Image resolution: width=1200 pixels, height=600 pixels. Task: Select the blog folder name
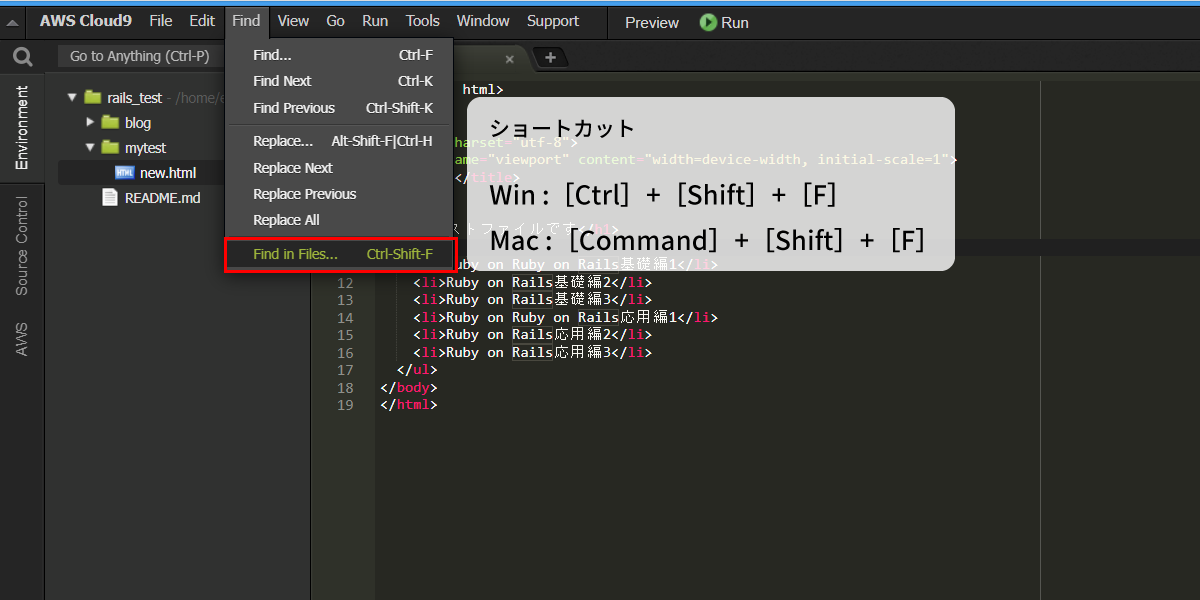(138, 123)
